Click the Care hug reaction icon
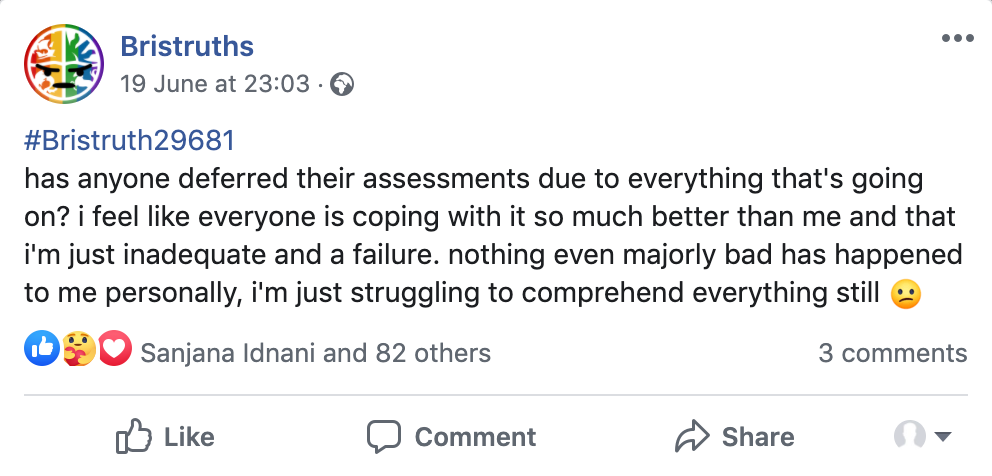This screenshot has width=992, height=476. coord(78,352)
